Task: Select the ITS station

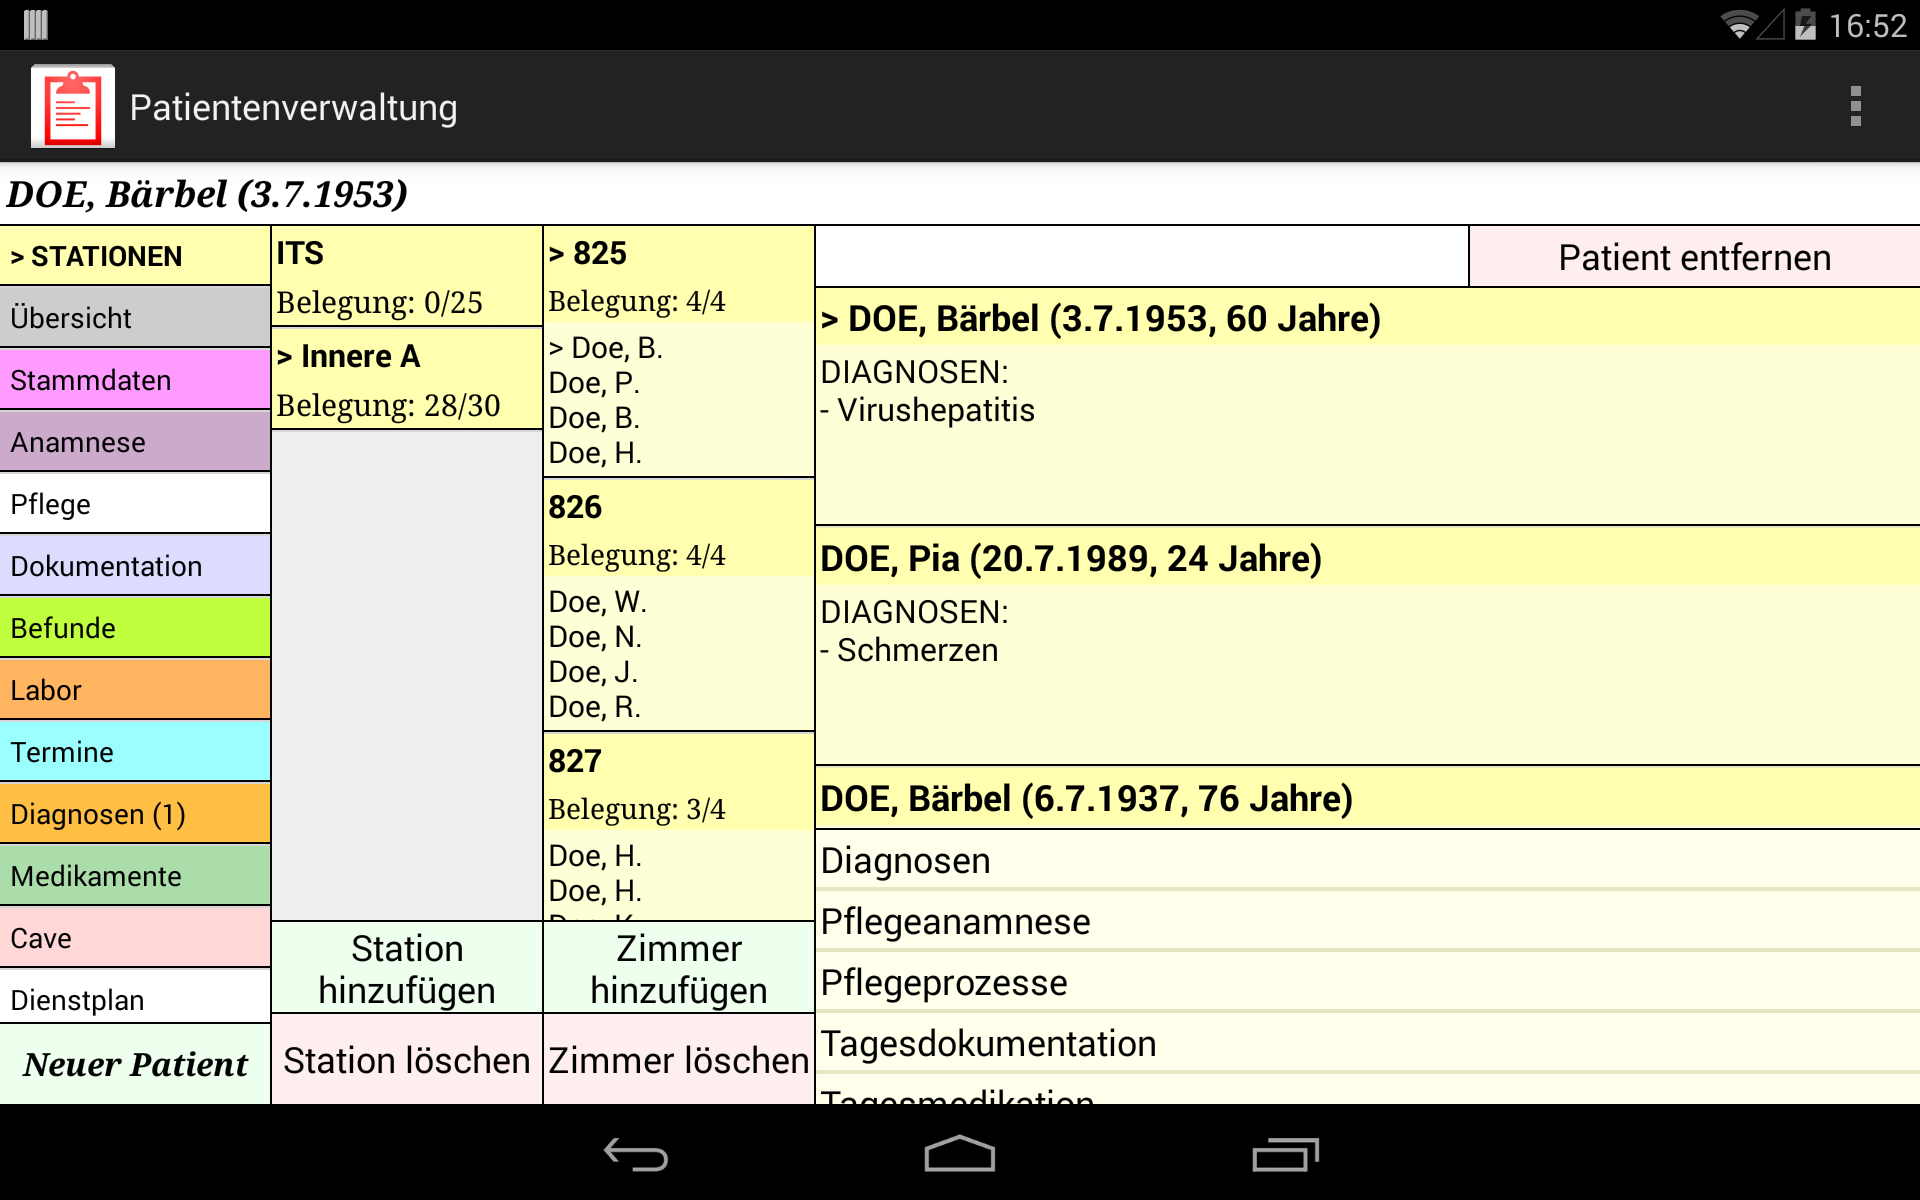Action: click(x=407, y=276)
